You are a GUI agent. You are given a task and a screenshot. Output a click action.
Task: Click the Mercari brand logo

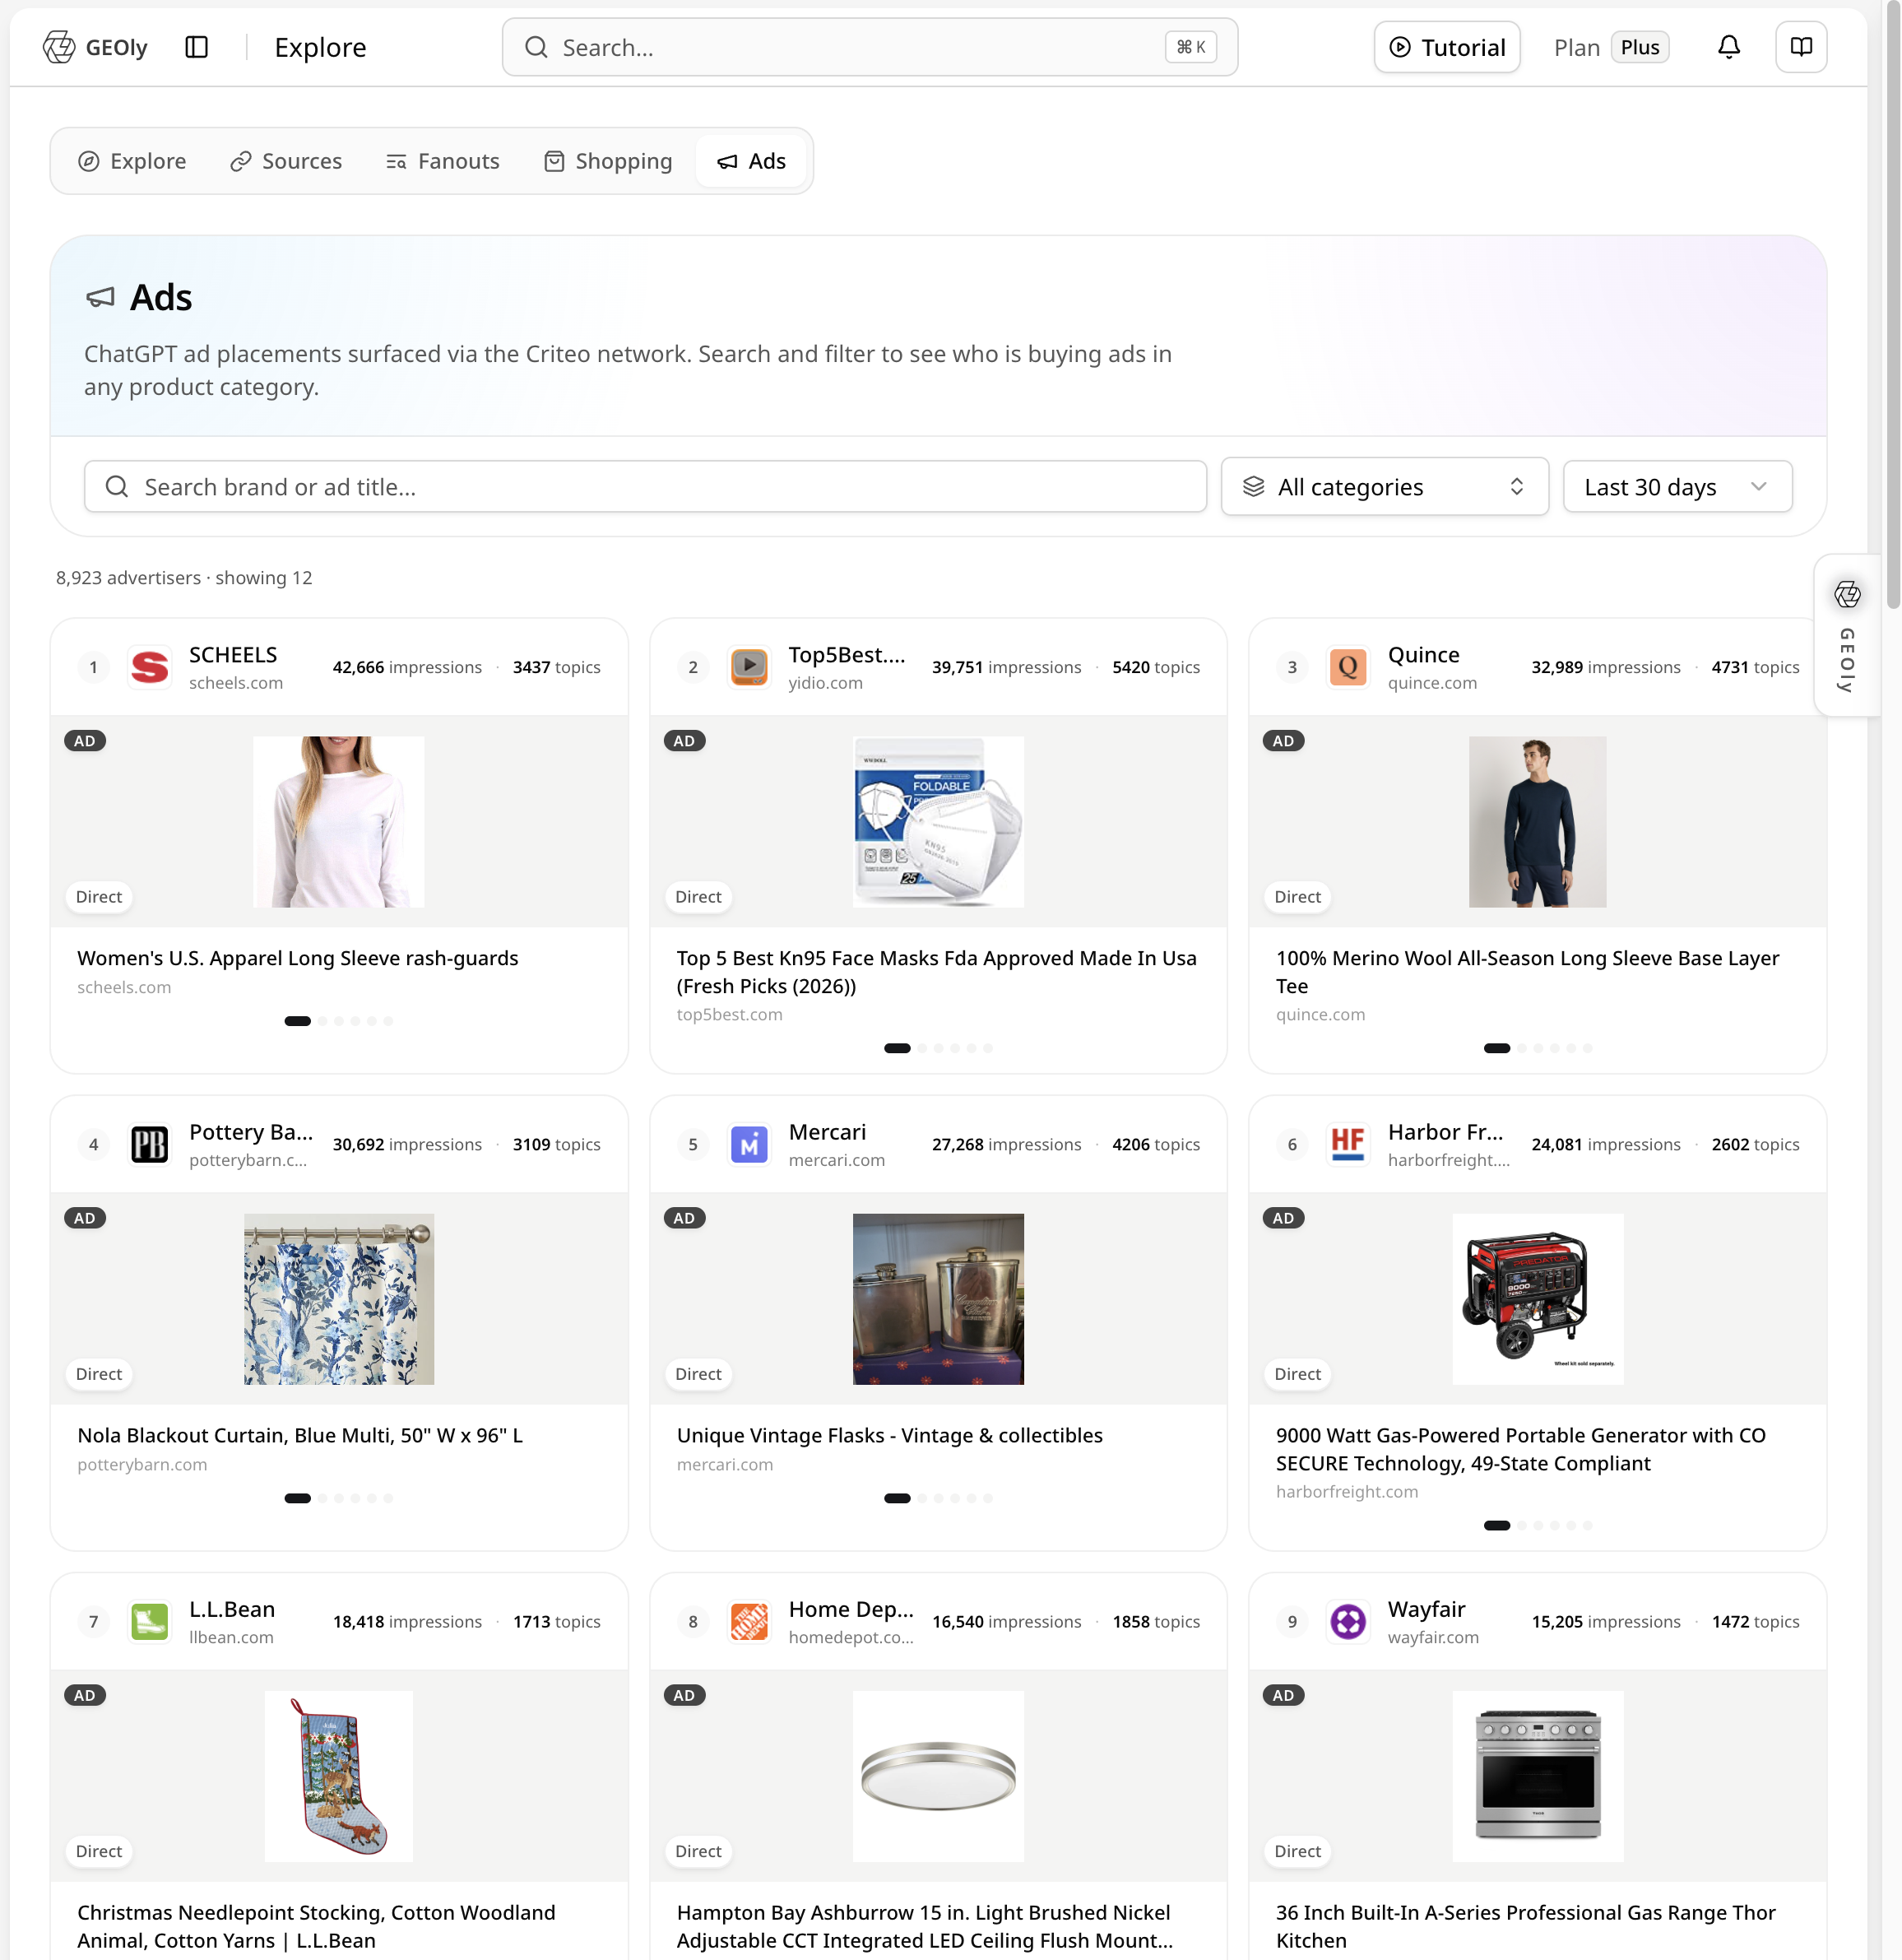point(749,1144)
